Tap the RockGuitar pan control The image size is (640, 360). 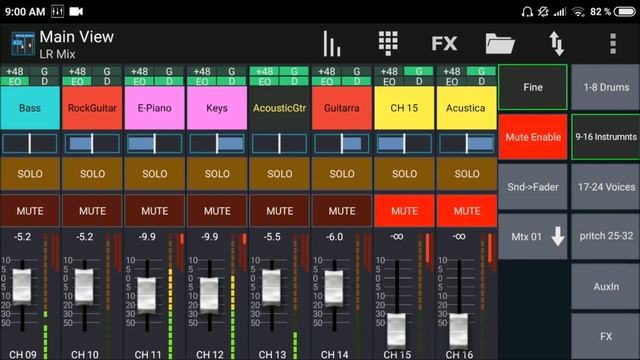pyautogui.click(x=92, y=144)
